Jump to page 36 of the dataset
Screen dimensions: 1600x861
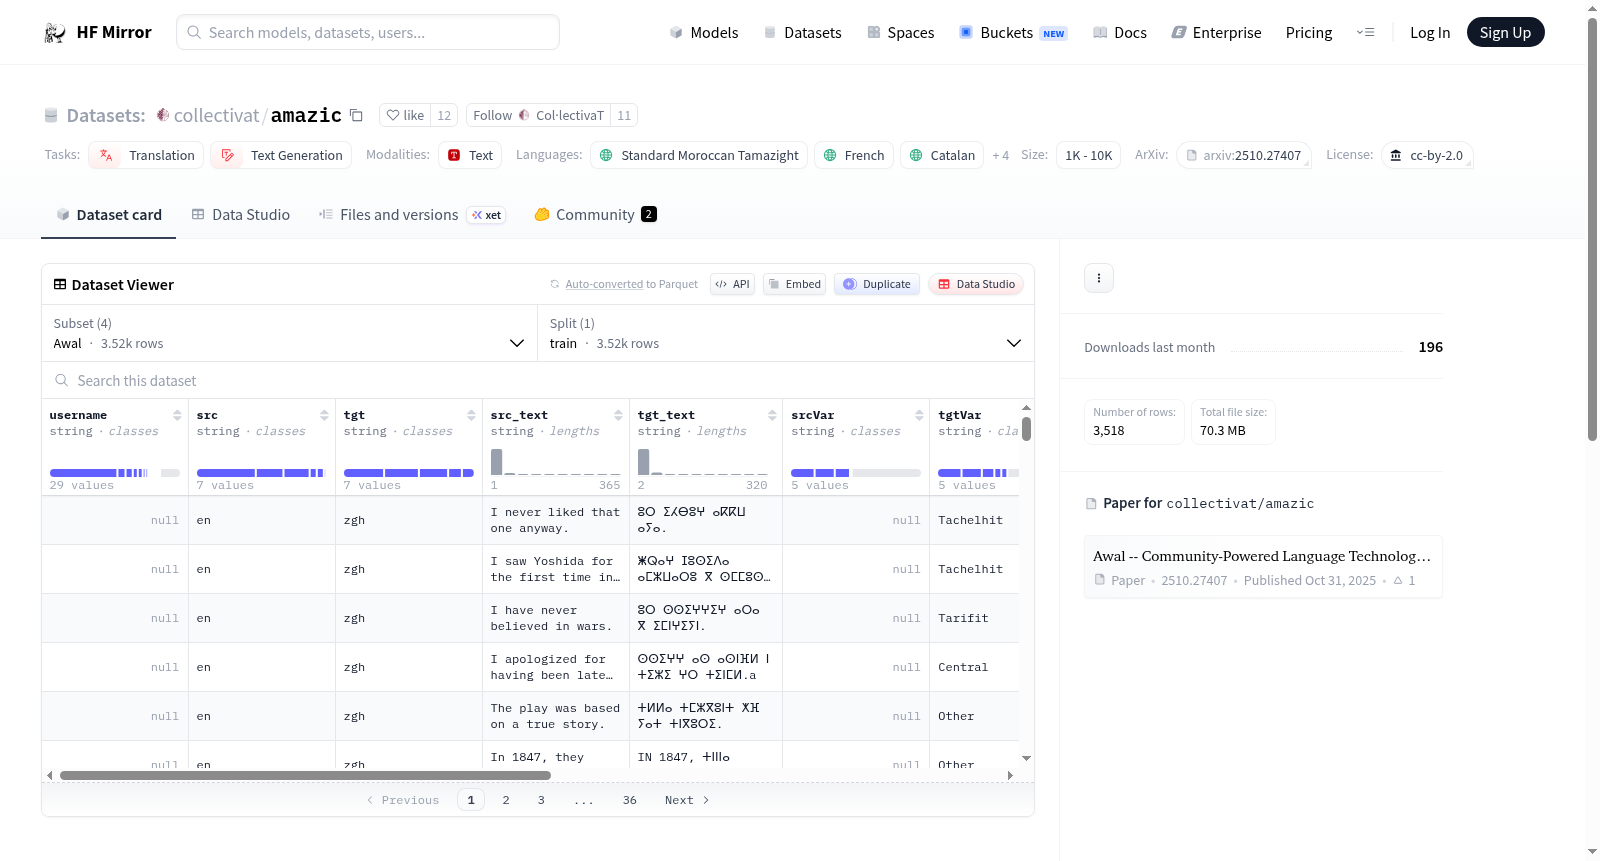tap(630, 800)
